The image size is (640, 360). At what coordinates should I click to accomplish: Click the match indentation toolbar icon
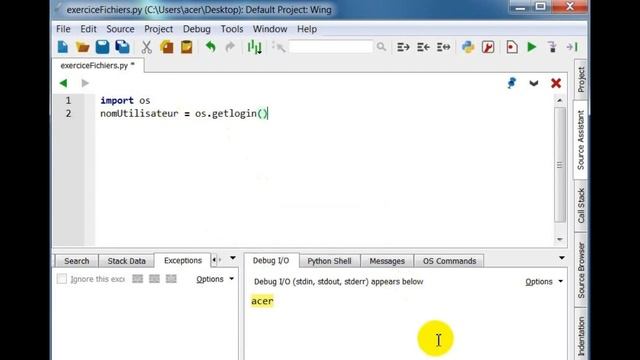tap(443, 47)
